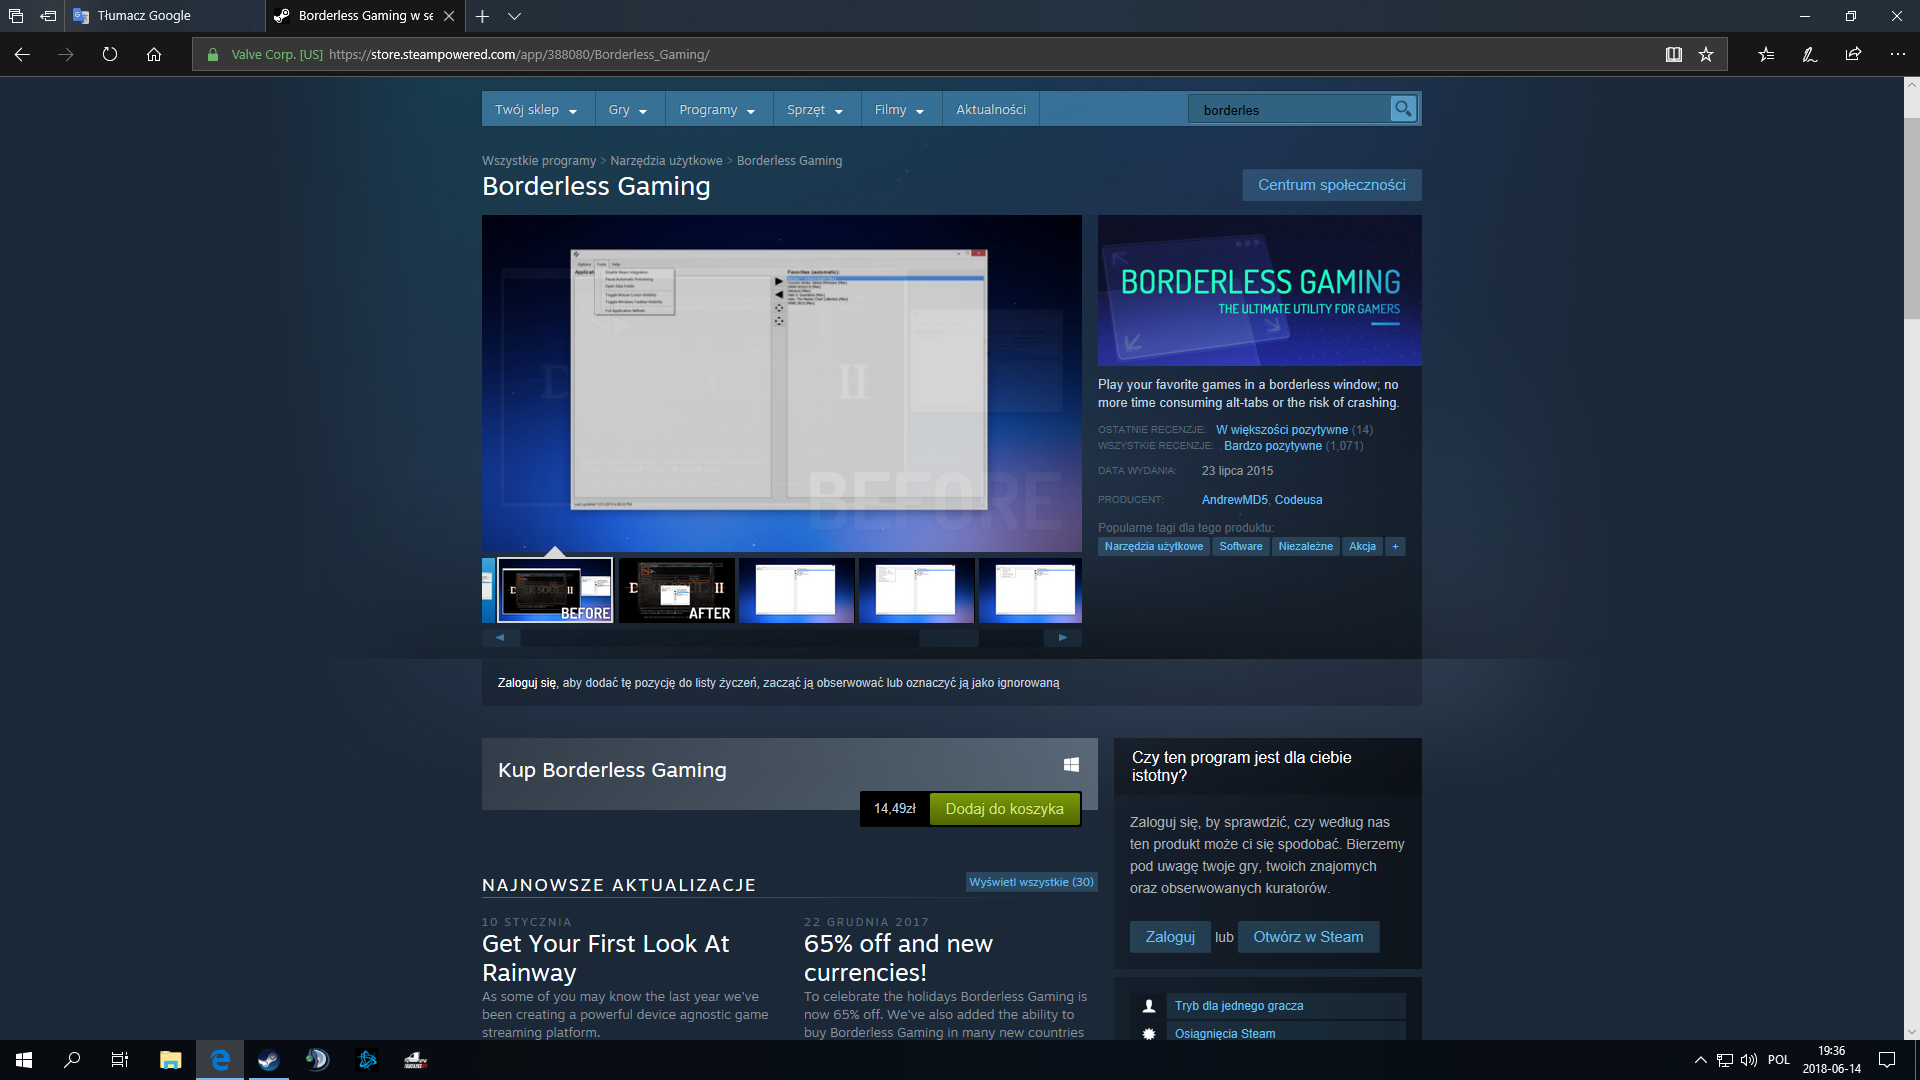The height and width of the screenshot is (1080, 1920).
Task: Click the Dodaj do koszyka button
Action: (1004, 809)
